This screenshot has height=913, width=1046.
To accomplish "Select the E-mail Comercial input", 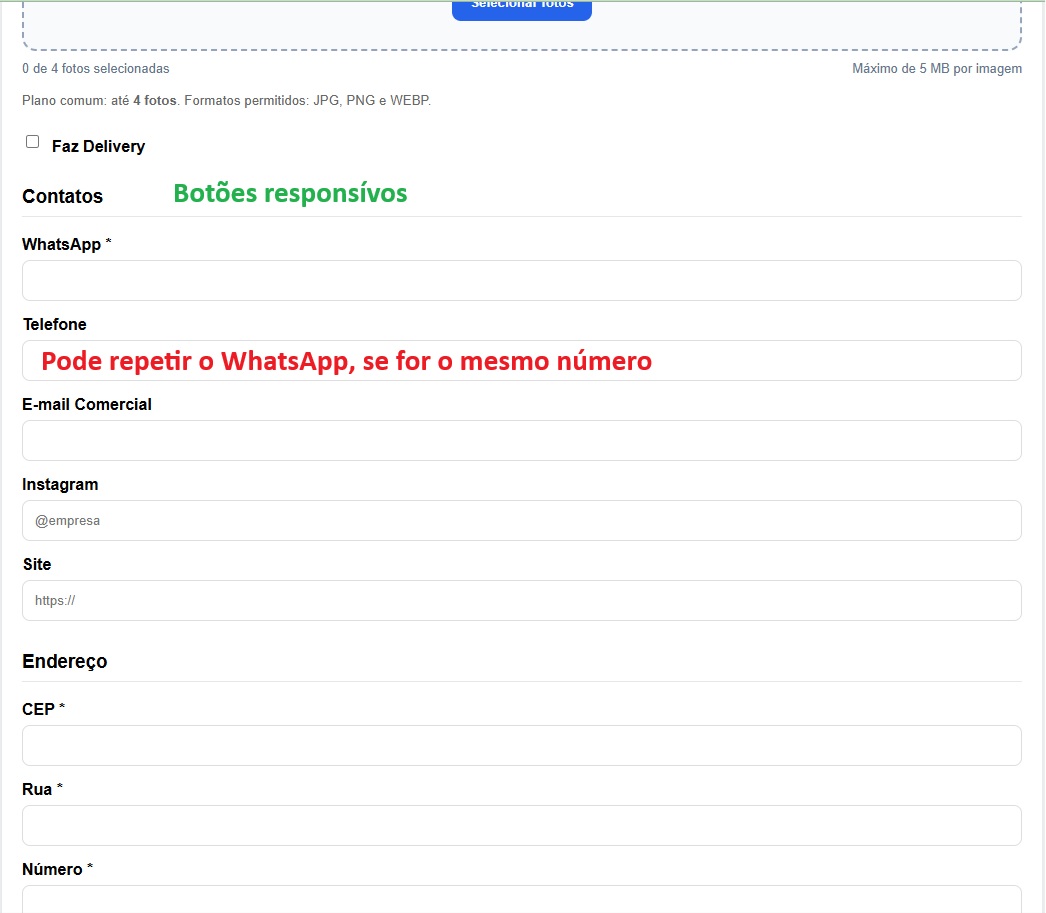I will (x=522, y=441).
